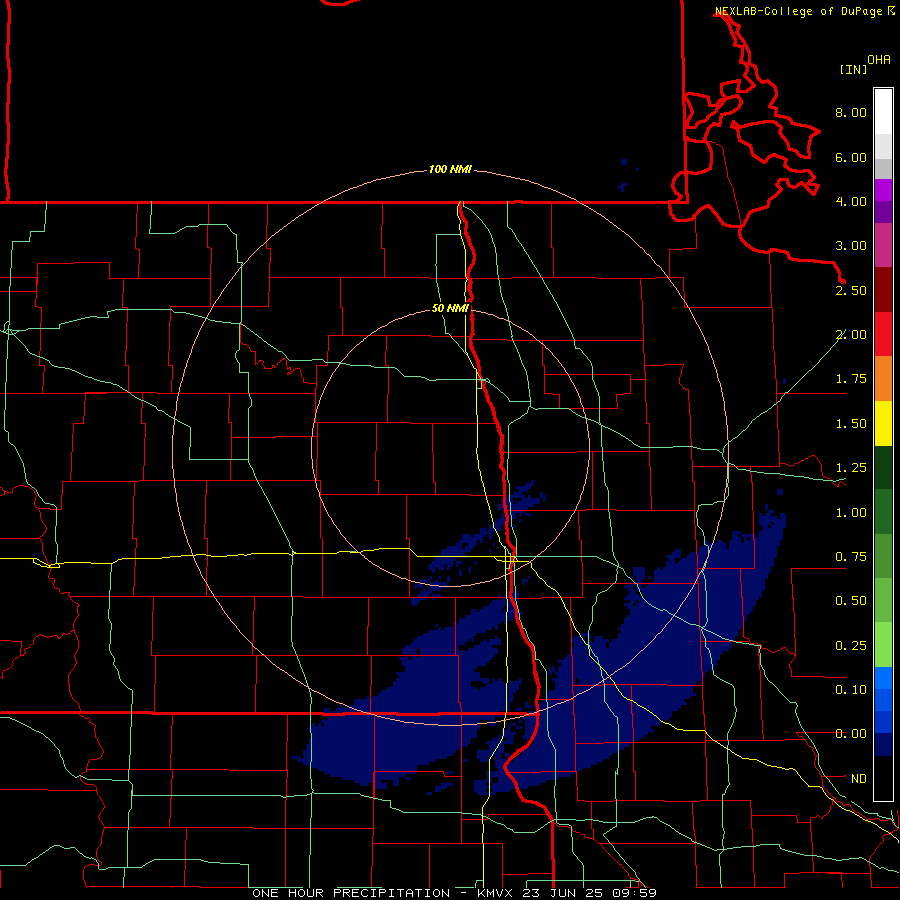
Task: Click the 100 NMI range ring label
Action: tap(450, 169)
